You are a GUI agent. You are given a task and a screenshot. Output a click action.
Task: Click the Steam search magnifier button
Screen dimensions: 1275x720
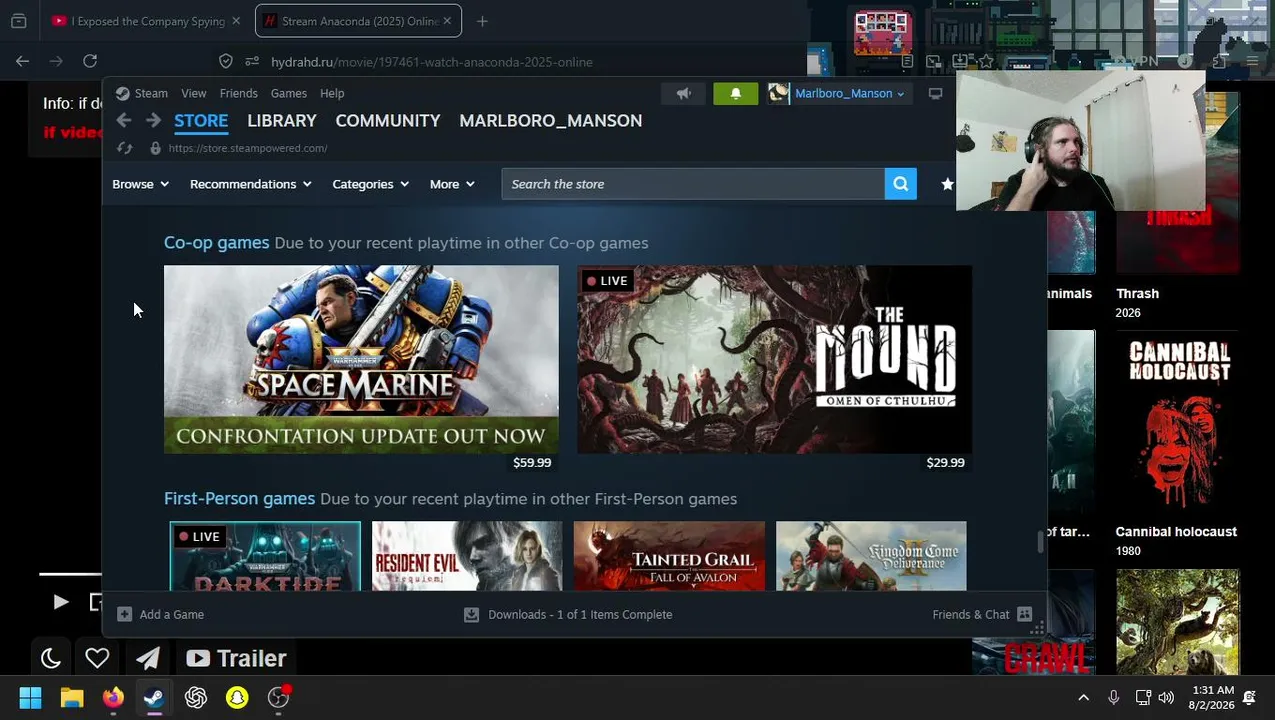[900, 184]
